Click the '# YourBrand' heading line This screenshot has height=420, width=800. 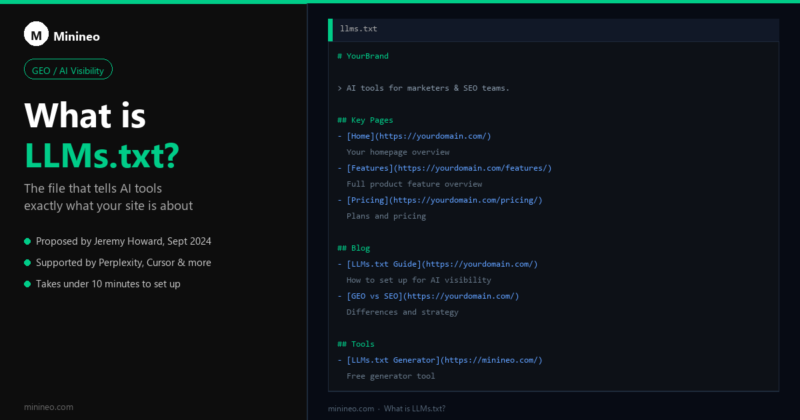(x=363, y=56)
